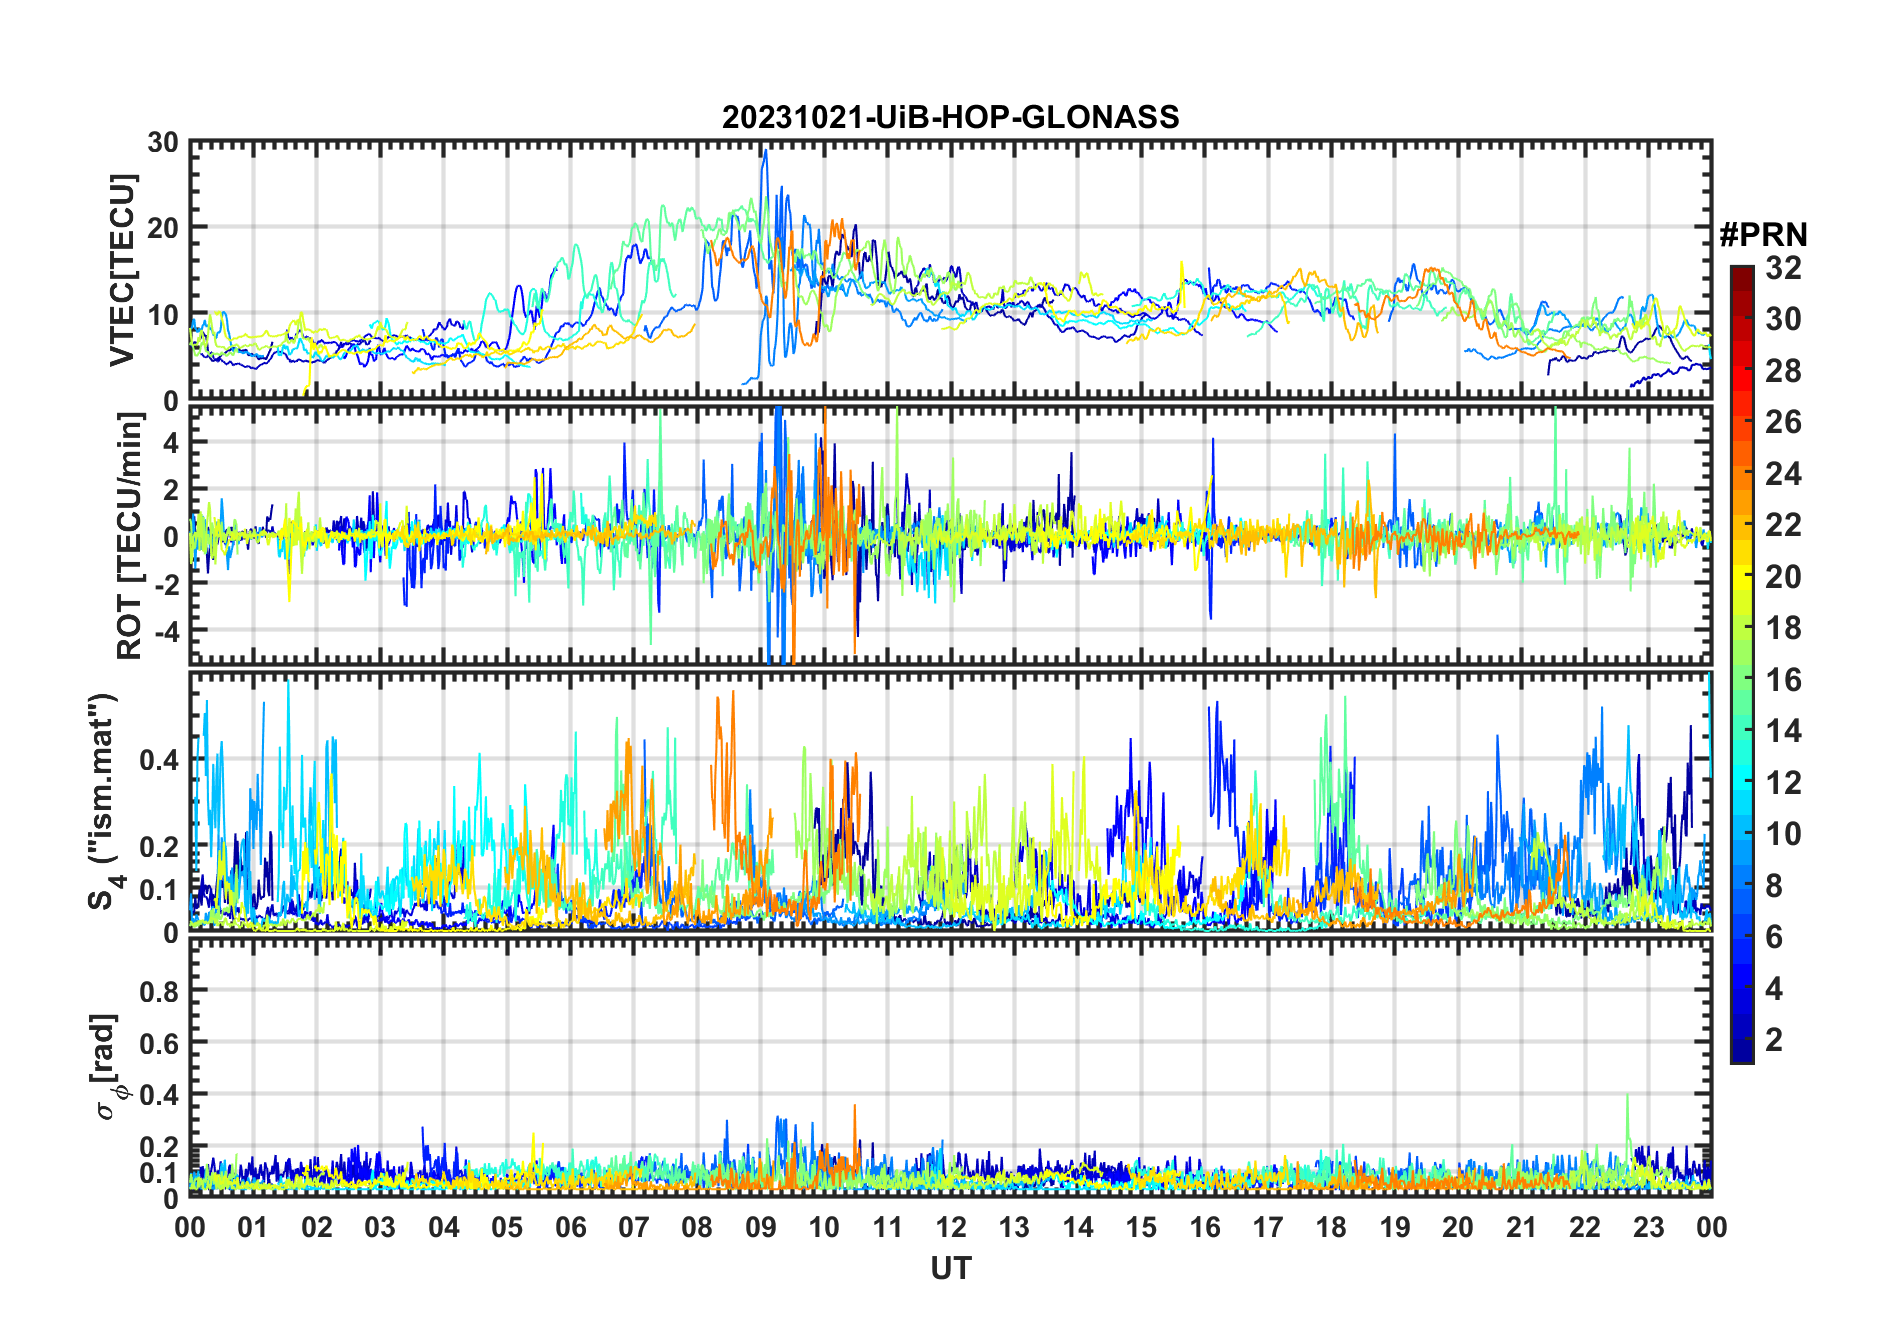Image resolution: width=1902 pixels, height=1330 pixels.
Task: Click the colorbar tick label 16
Action: [1782, 680]
